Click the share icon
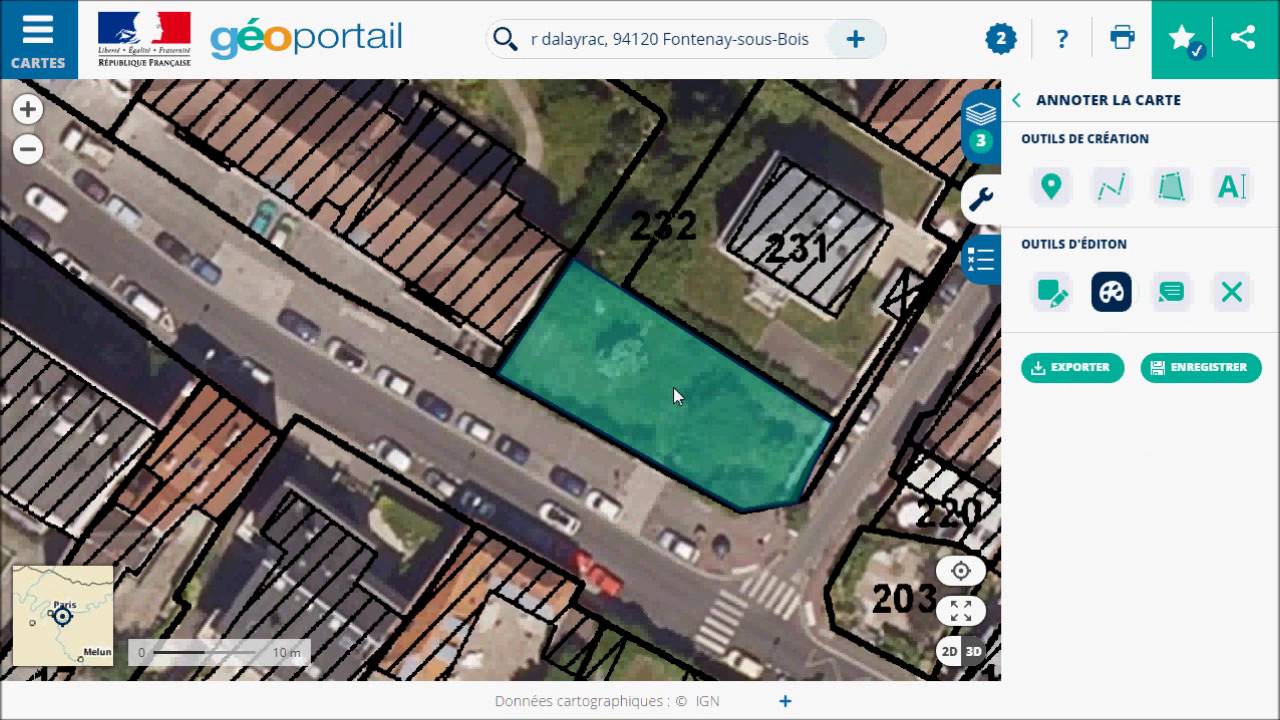Image resolution: width=1280 pixels, height=720 pixels. pyautogui.click(x=1243, y=38)
